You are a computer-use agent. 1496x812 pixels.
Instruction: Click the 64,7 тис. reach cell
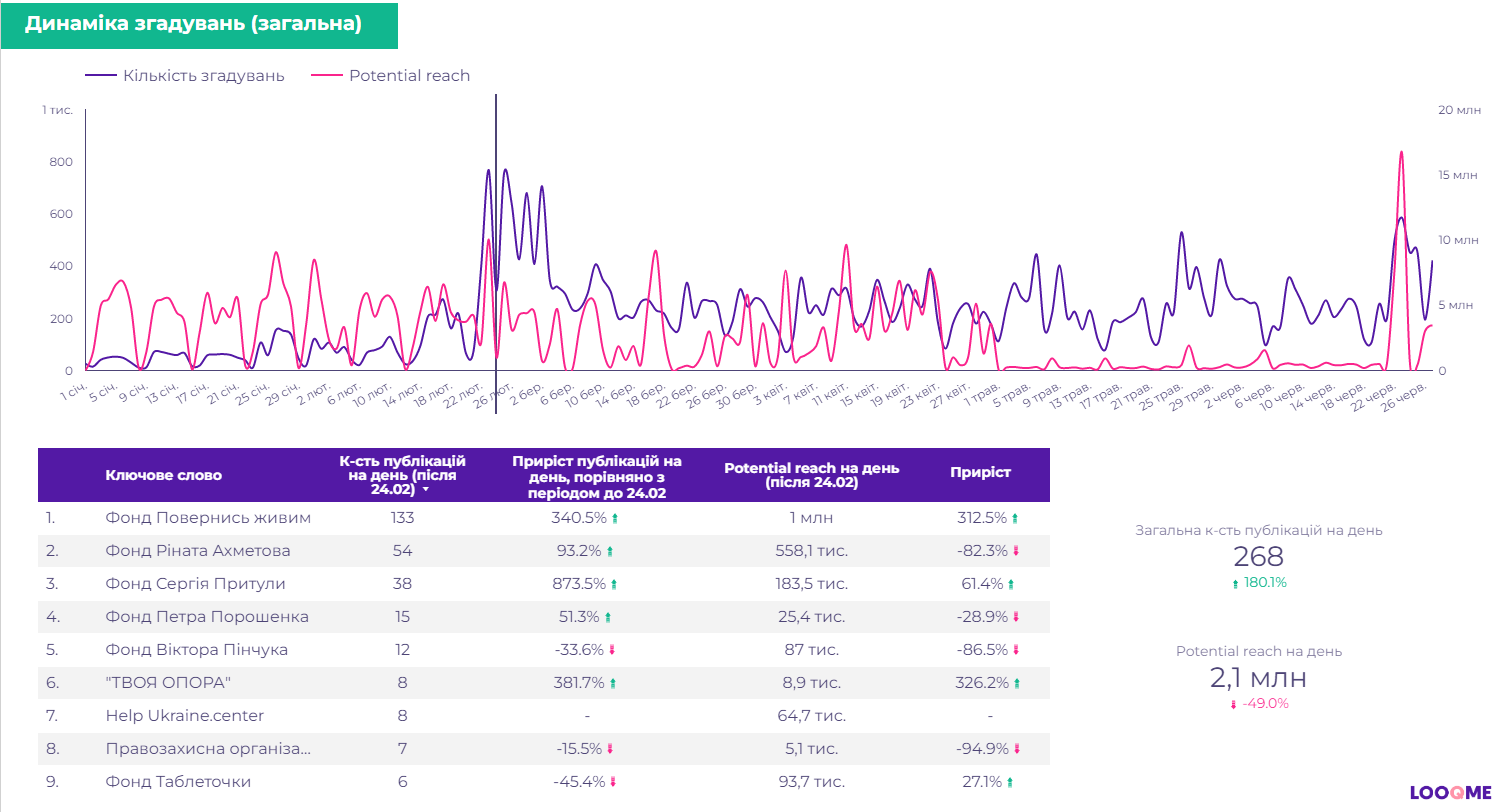tap(811, 716)
